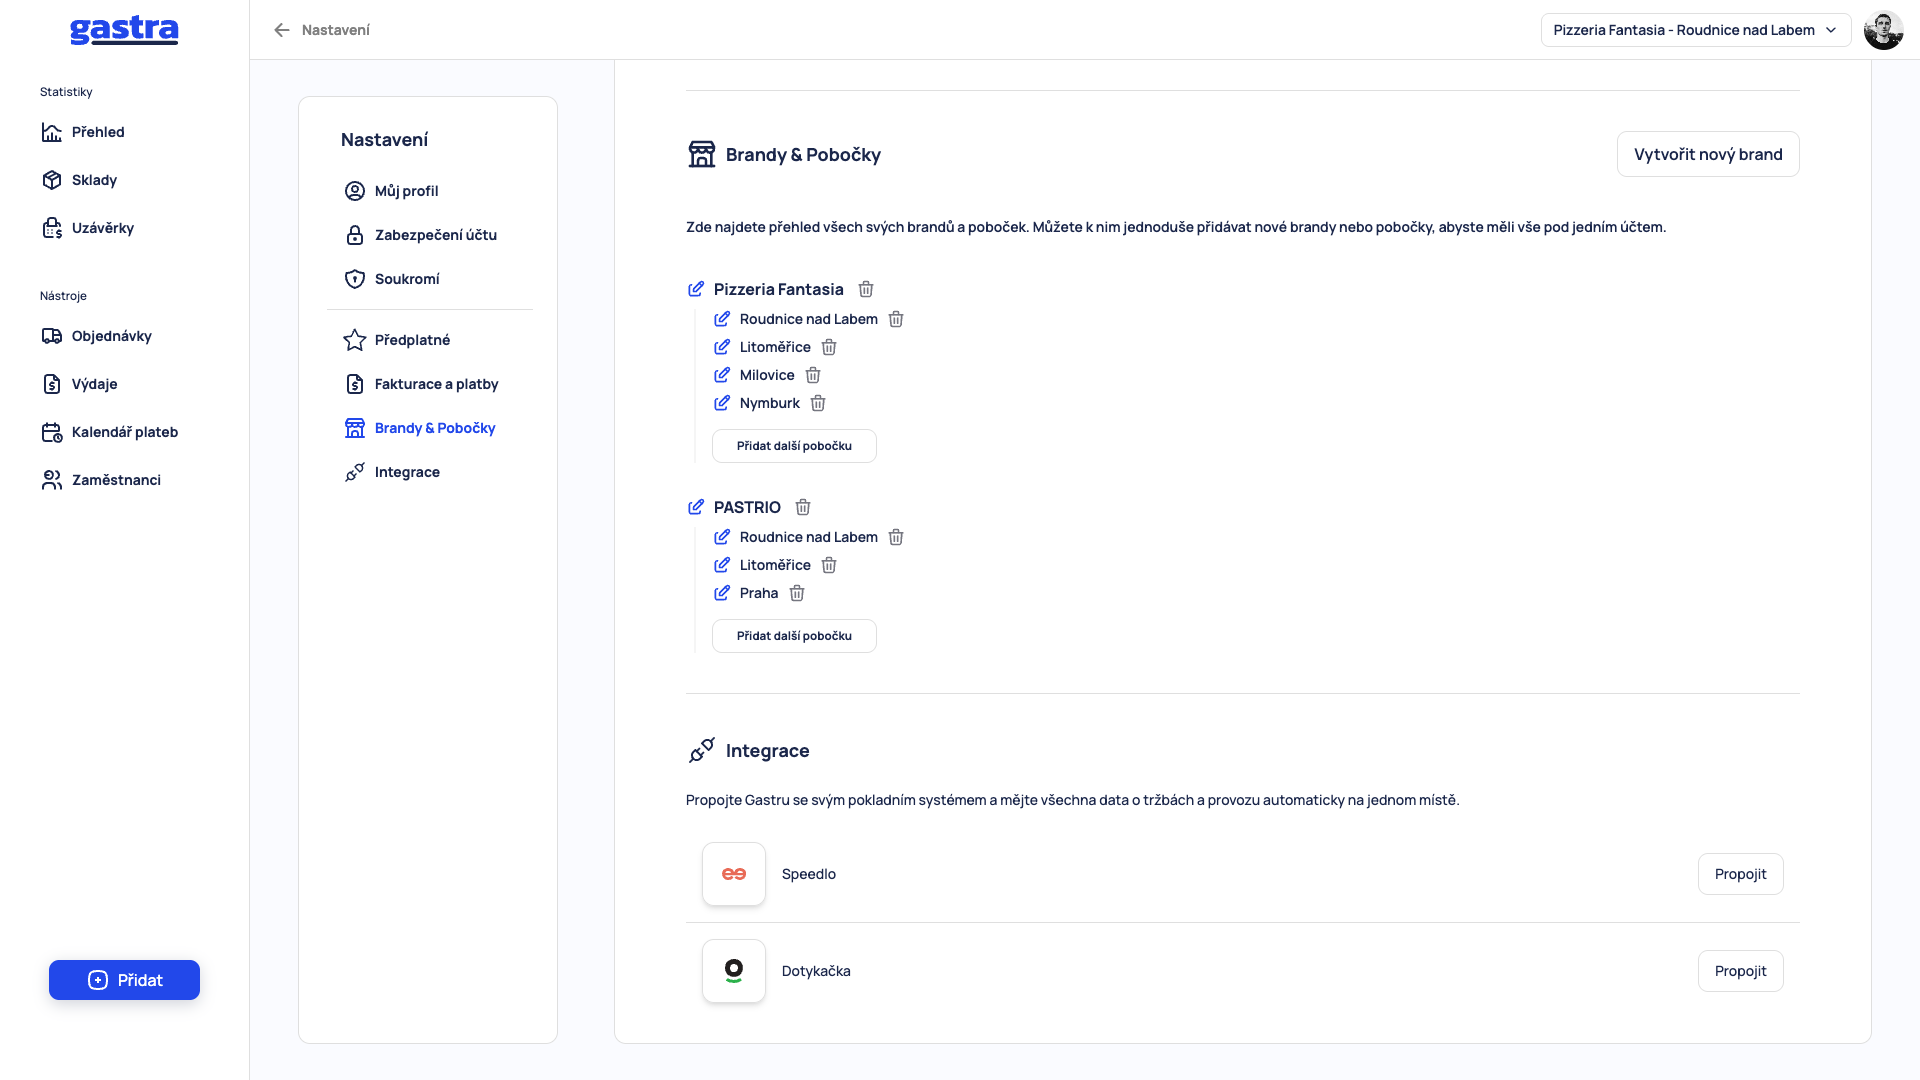
Task: Delete the Pizzeria Fantasia brand
Action: pyautogui.click(x=866, y=289)
